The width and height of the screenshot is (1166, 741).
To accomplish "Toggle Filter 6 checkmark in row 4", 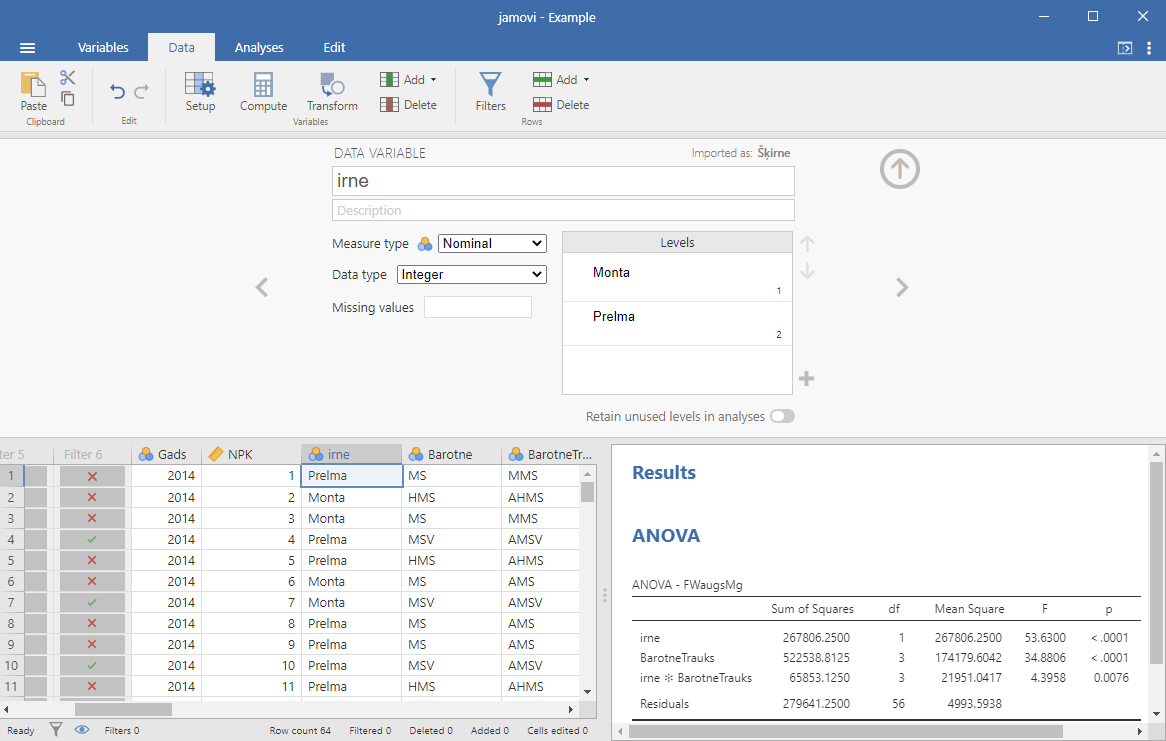I will pos(92,539).
